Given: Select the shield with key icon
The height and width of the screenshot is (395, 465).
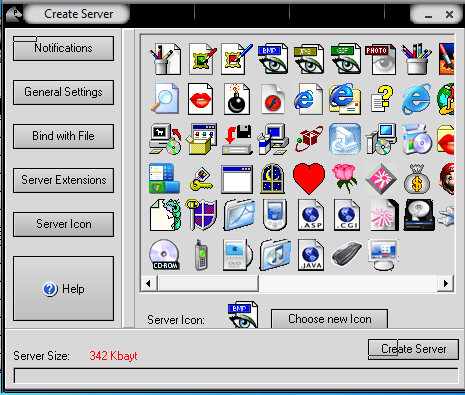Looking at the screenshot, I should coord(201,215).
